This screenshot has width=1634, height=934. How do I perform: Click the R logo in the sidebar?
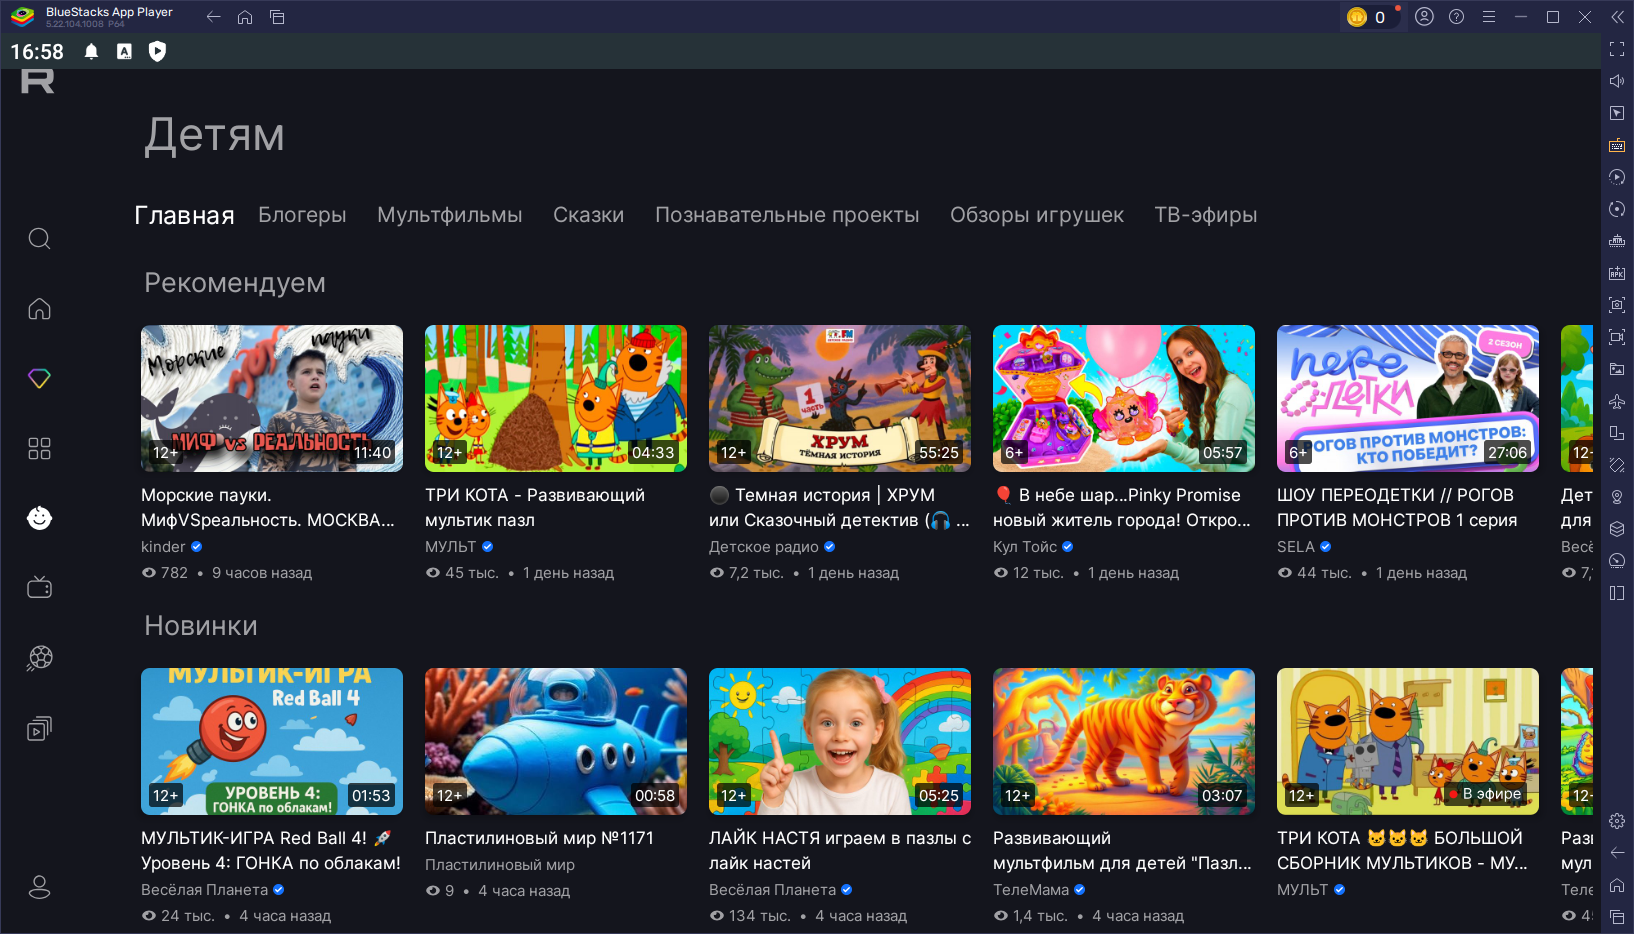(x=38, y=81)
